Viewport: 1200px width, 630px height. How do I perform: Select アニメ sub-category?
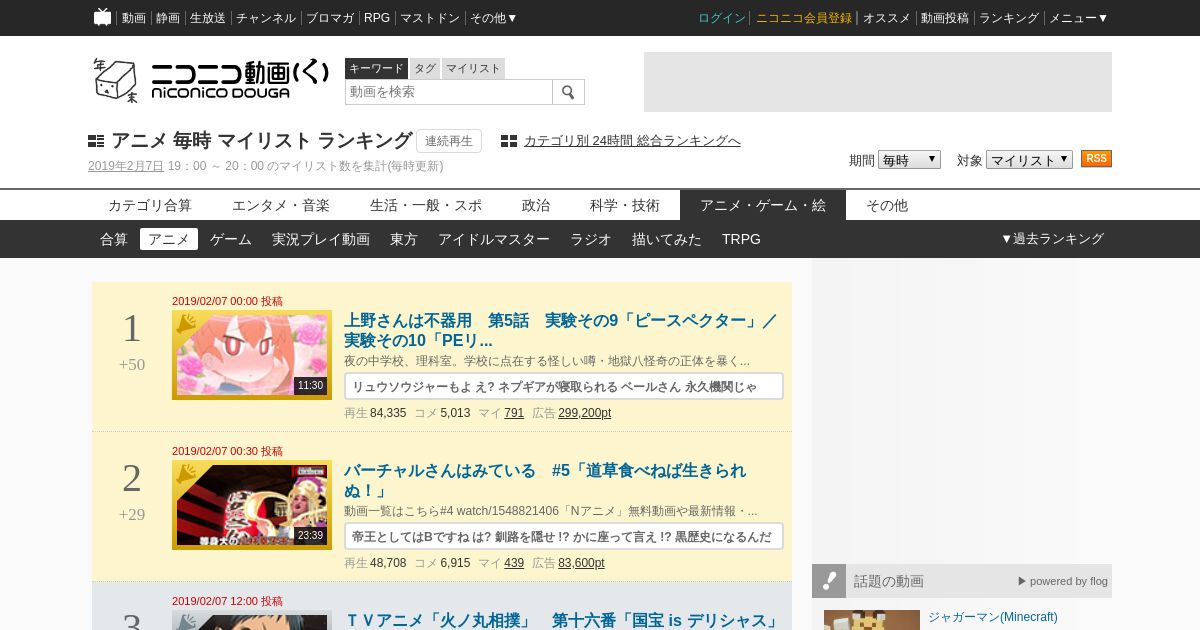pyautogui.click(x=169, y=239)
